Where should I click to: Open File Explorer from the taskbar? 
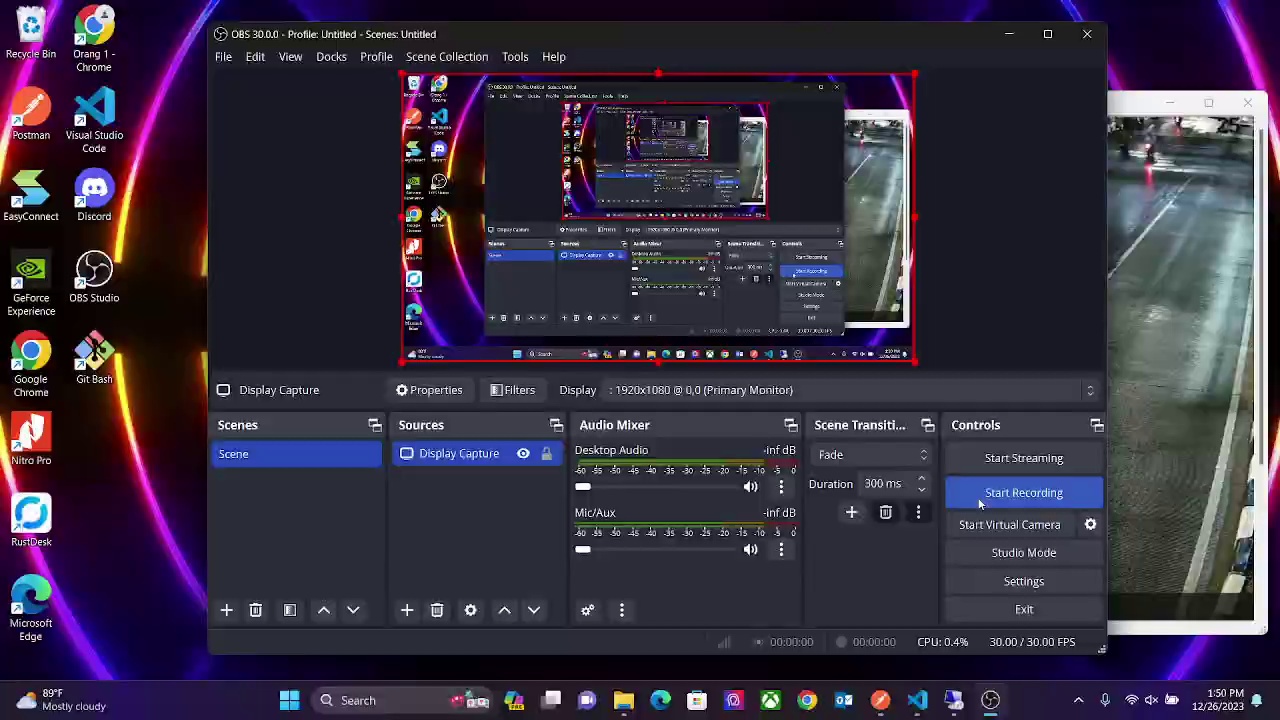[x=624, y=701]
